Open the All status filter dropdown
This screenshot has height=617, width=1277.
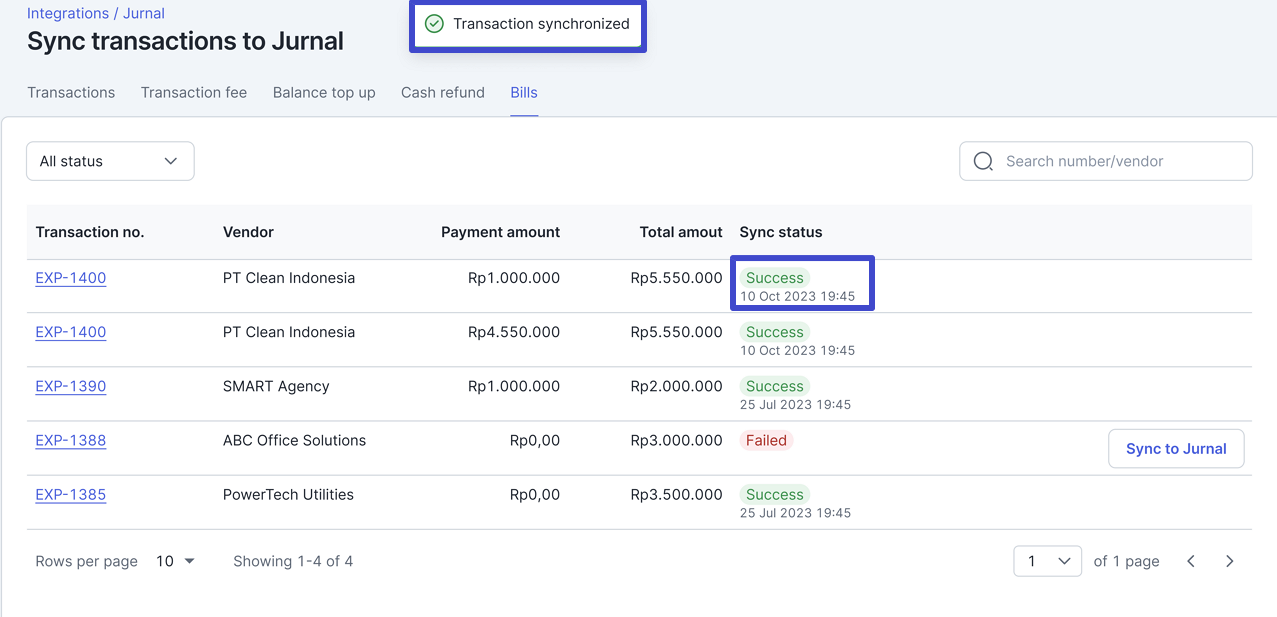(x=110, y=161)
